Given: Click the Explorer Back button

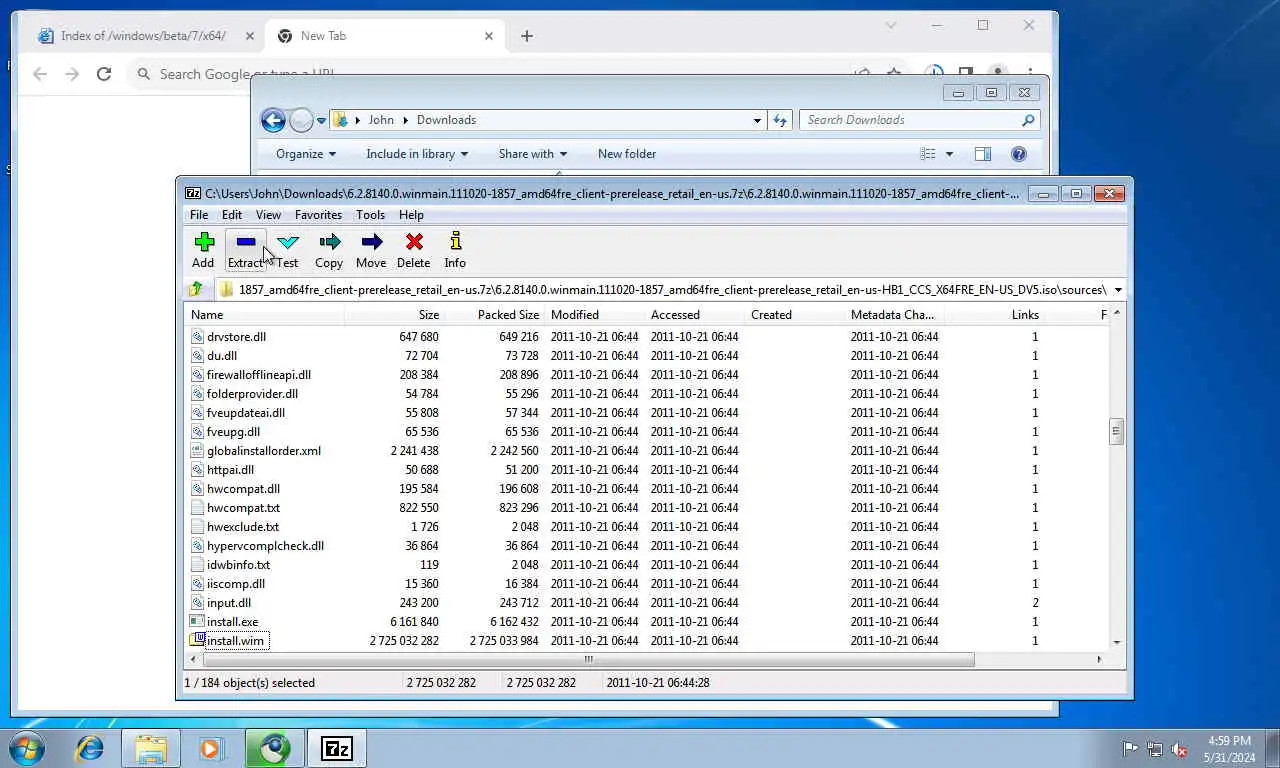Looking at the screenshot, I should [x=273, y=121].
